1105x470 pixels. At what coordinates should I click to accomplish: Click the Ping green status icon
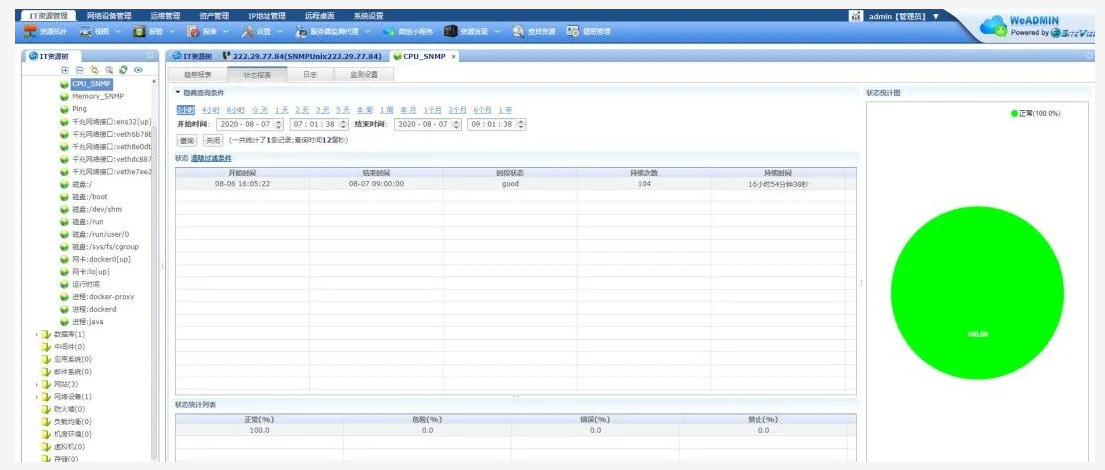[64, 109]
